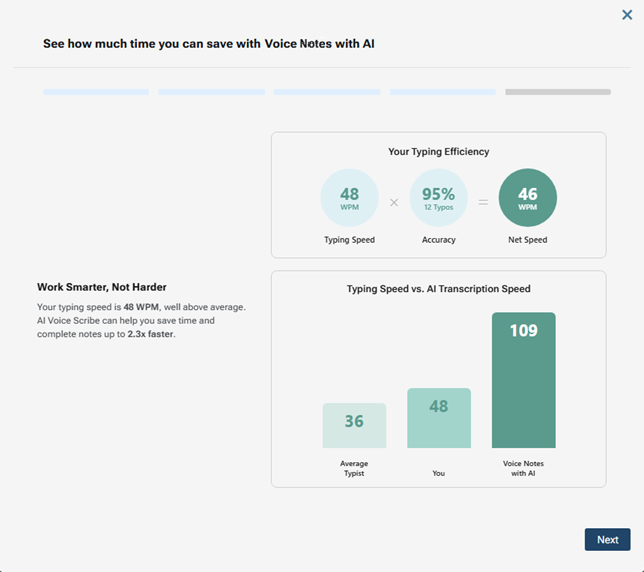This screenshot has width=644, height=572.
Task: Select the second progress step segment
Action: point(211,92)
